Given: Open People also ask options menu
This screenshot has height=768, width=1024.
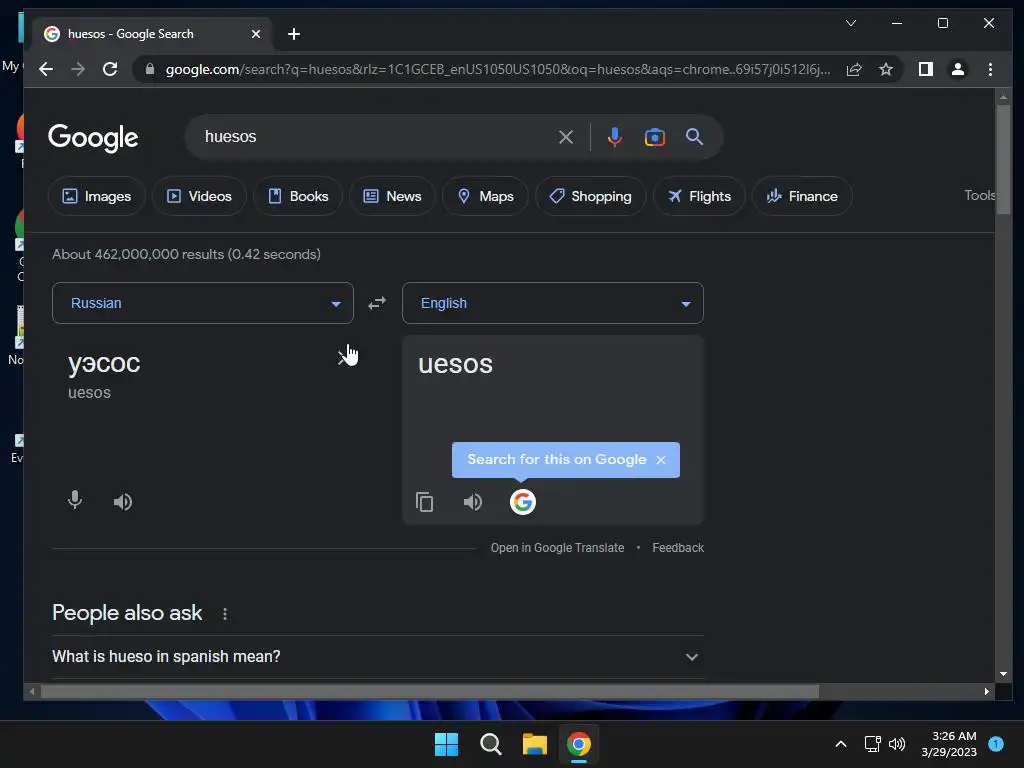Looking at the screenshot, I should tap(225, 614).
